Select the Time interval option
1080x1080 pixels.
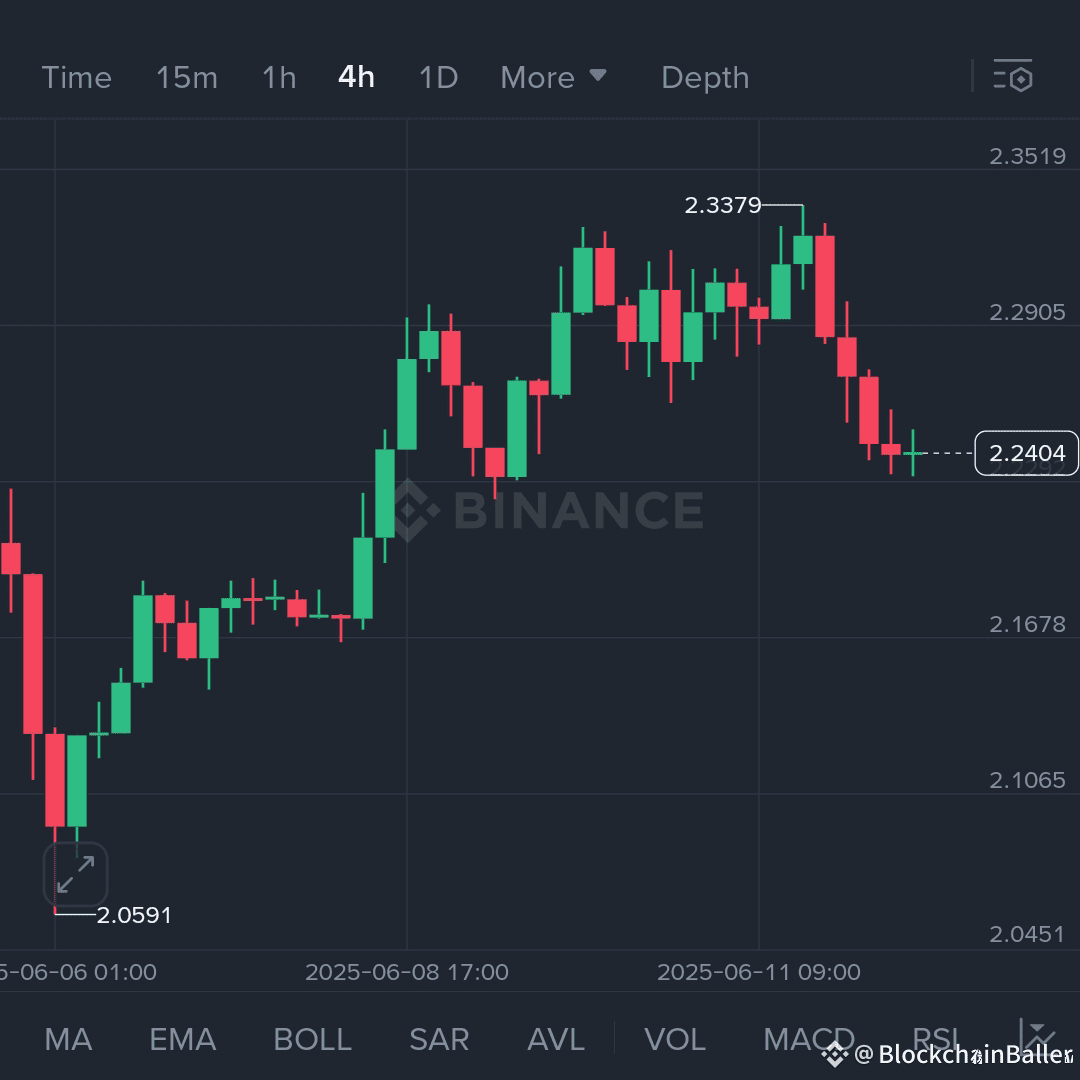coord(76,77)
